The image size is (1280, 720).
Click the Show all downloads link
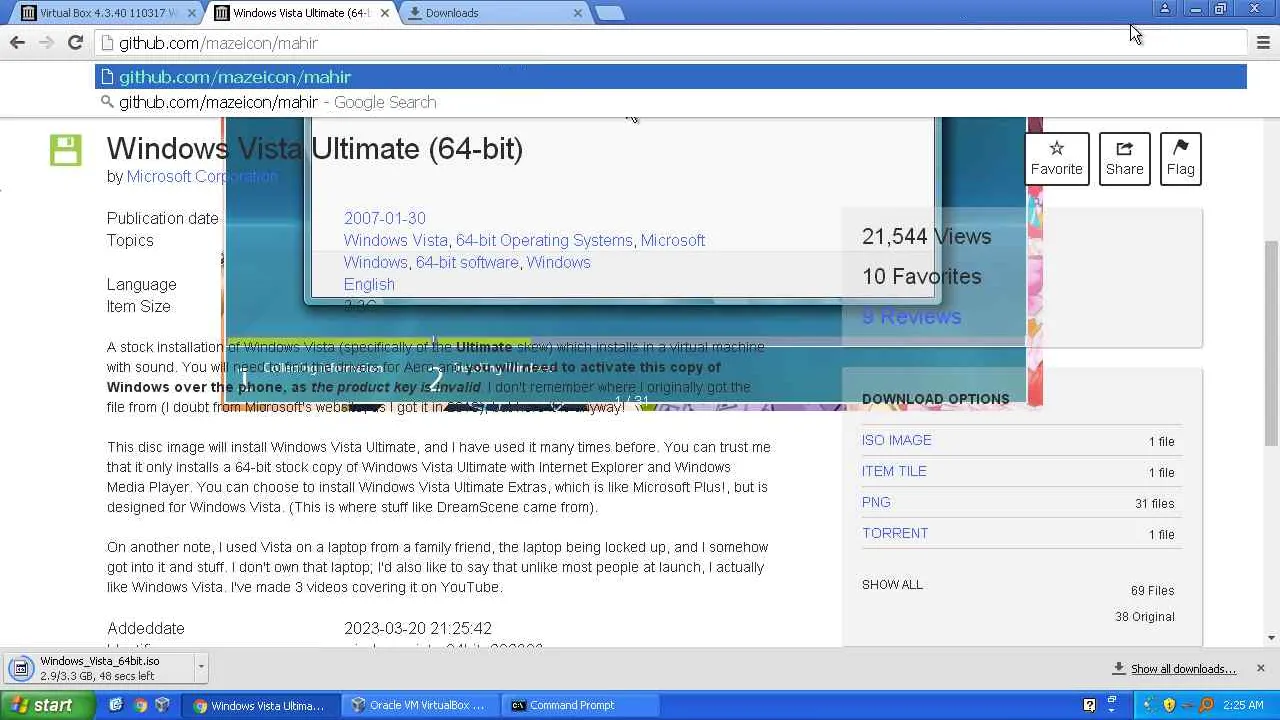(1183, 669)
